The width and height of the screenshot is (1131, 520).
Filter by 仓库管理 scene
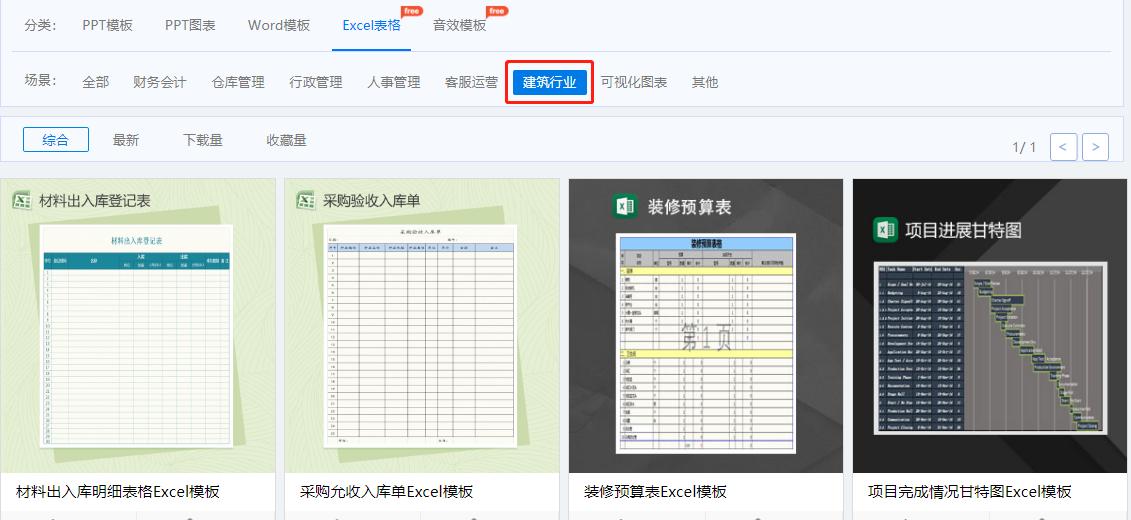[238, 82]
